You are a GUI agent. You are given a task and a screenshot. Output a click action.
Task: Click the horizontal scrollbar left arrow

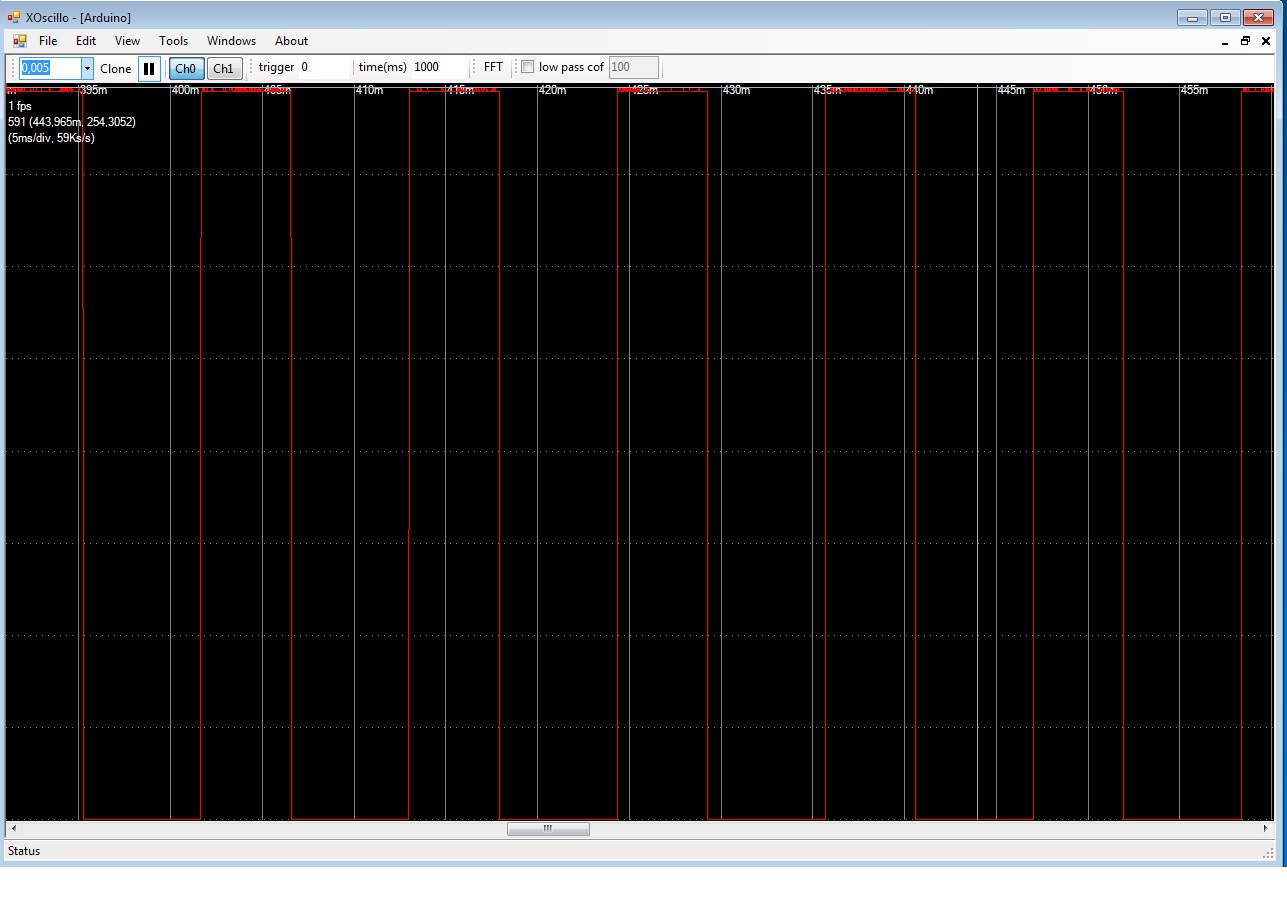(14, 829)
